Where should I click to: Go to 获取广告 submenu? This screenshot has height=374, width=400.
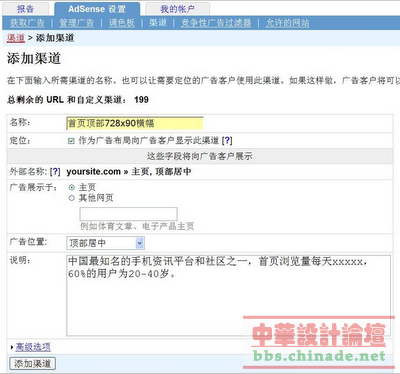coord(27,23)
